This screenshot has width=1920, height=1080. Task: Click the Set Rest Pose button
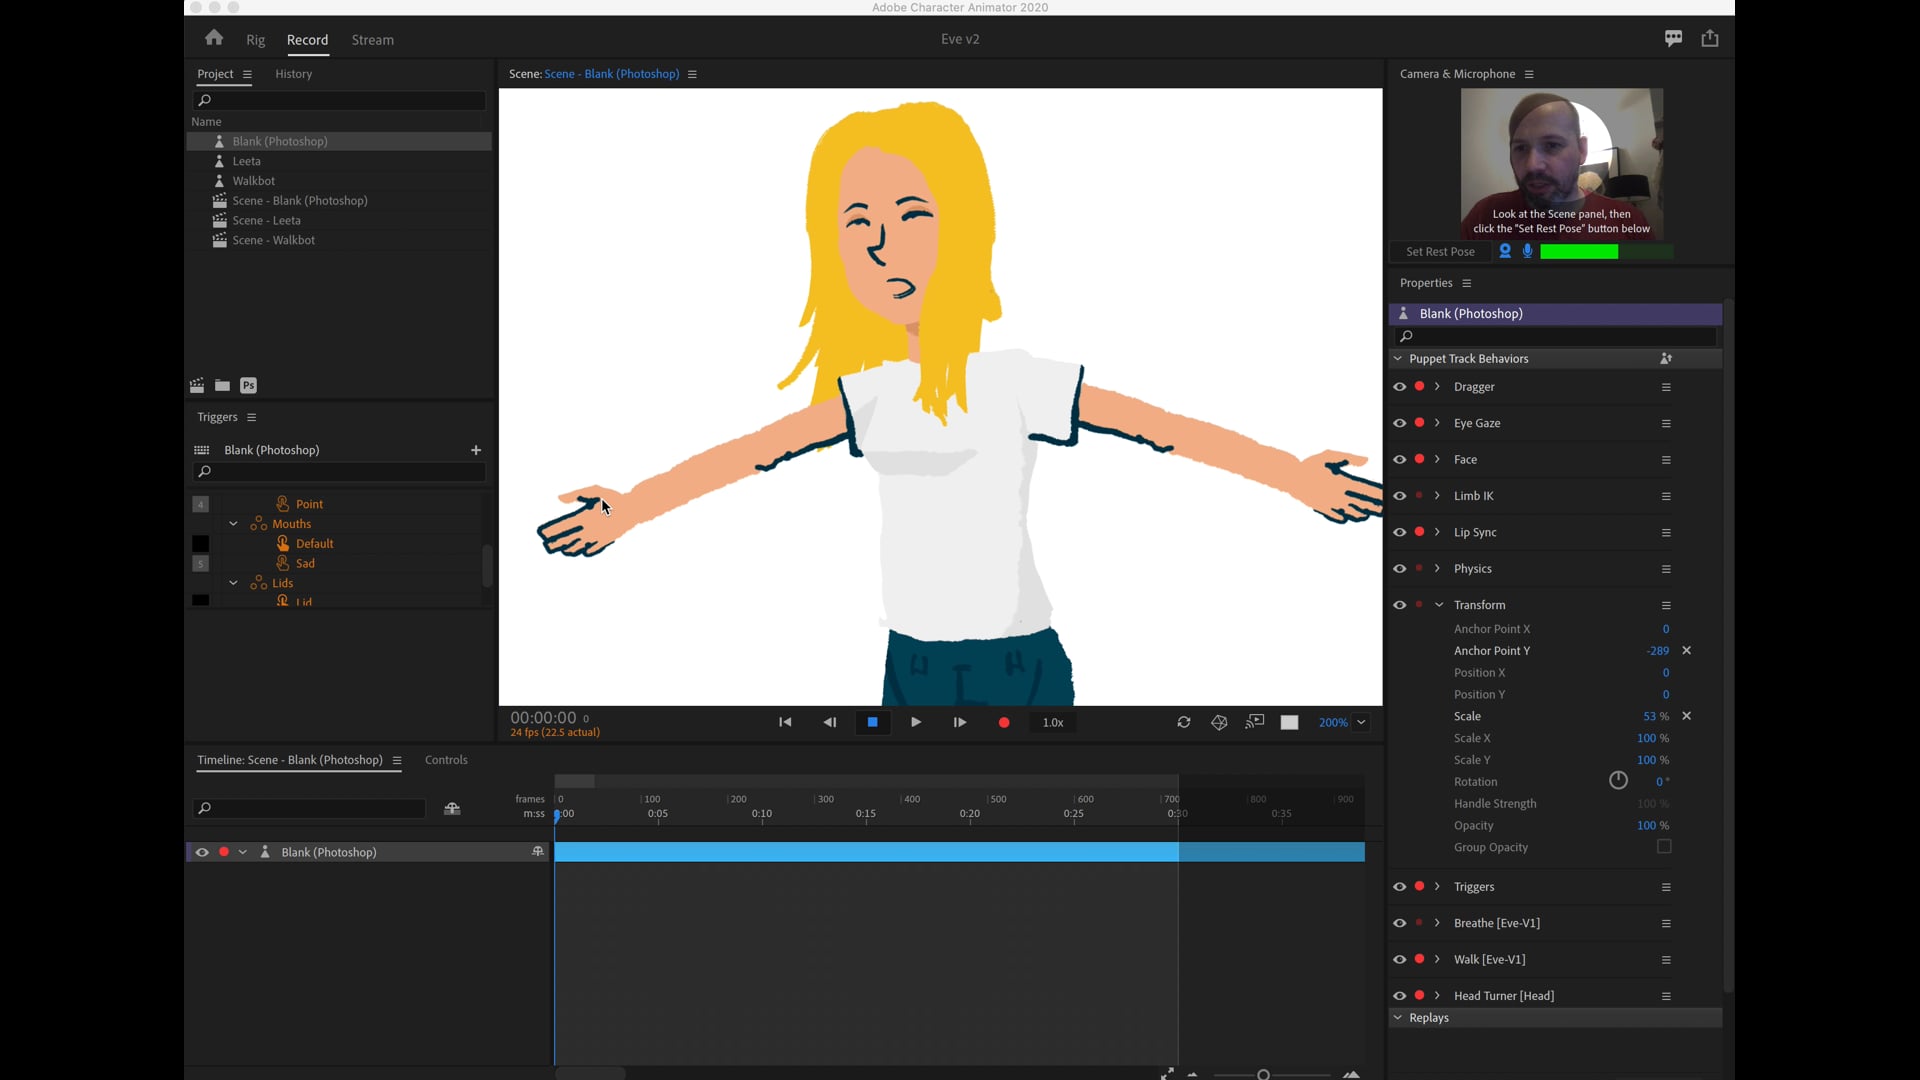[x=1440, y=251]
